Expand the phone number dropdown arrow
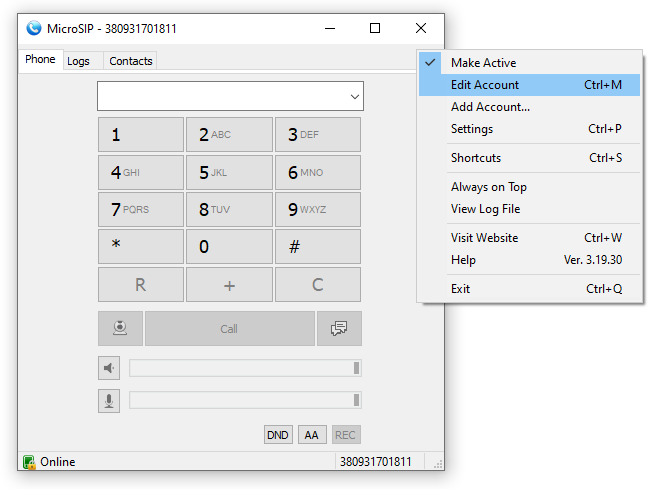 coord(354,97)
